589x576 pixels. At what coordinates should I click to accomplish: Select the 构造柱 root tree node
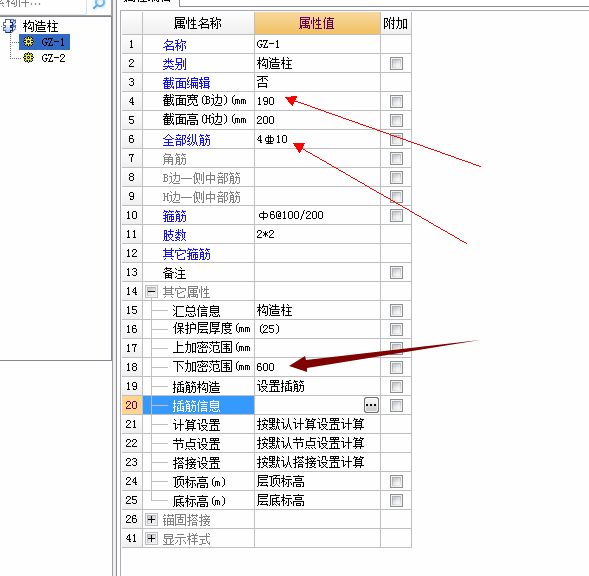(40, 26)
